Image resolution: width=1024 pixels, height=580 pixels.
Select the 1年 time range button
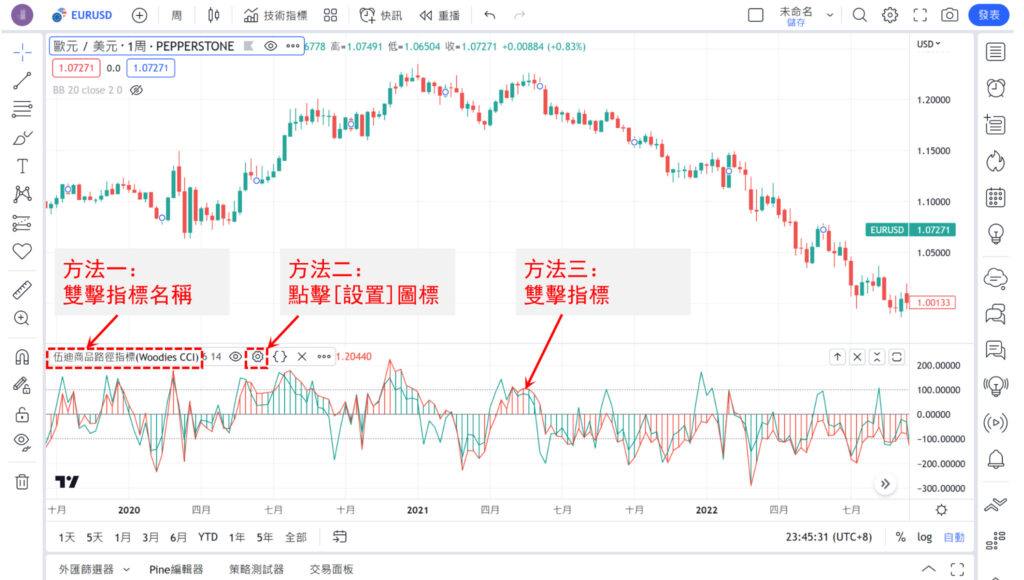tap(237, 537)
